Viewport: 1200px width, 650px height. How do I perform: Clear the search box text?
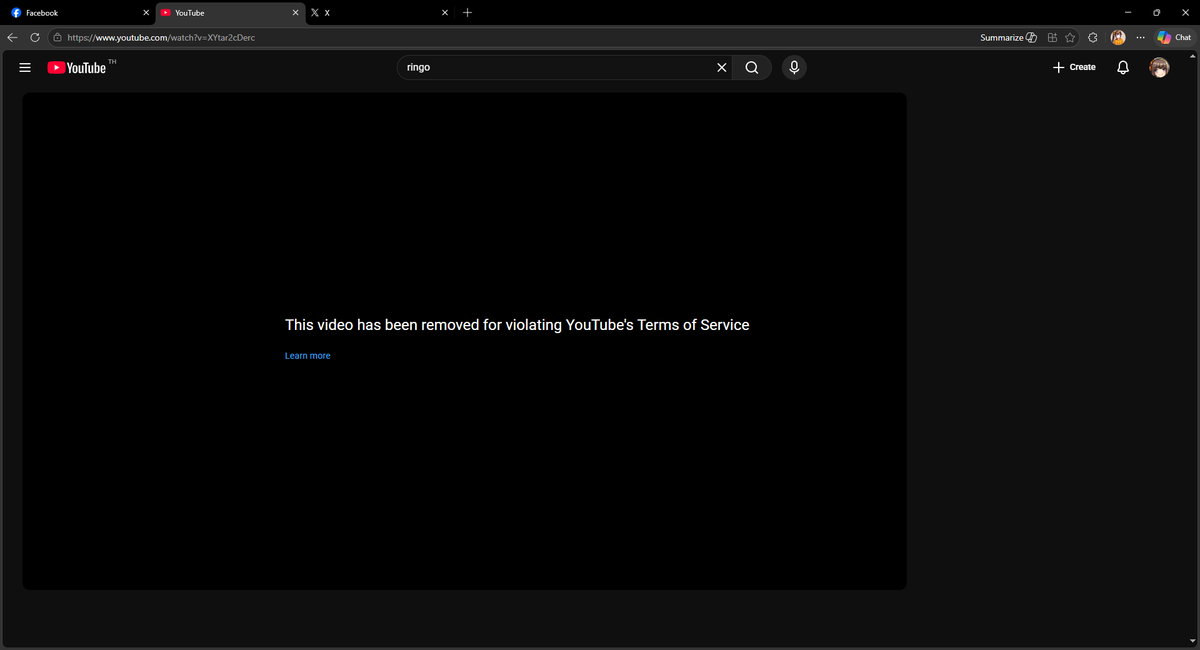point(722,67)
